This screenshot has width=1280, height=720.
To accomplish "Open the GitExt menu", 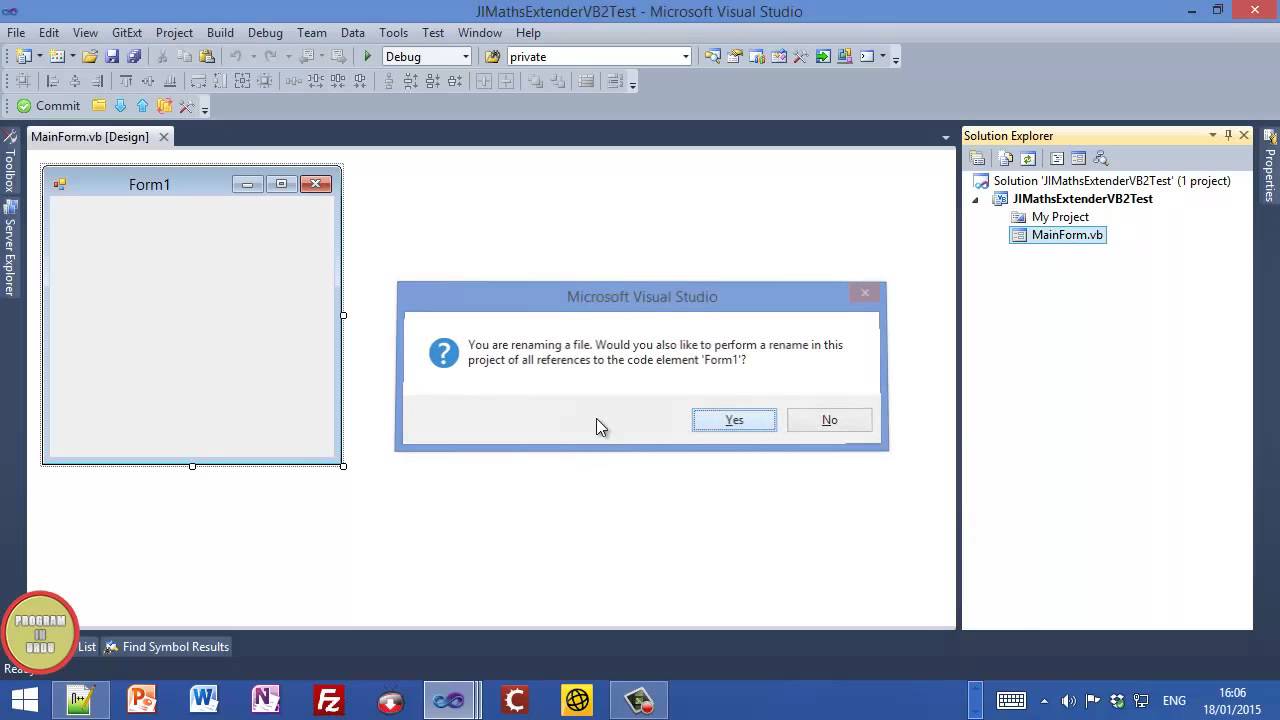I will tap(127, 32).
